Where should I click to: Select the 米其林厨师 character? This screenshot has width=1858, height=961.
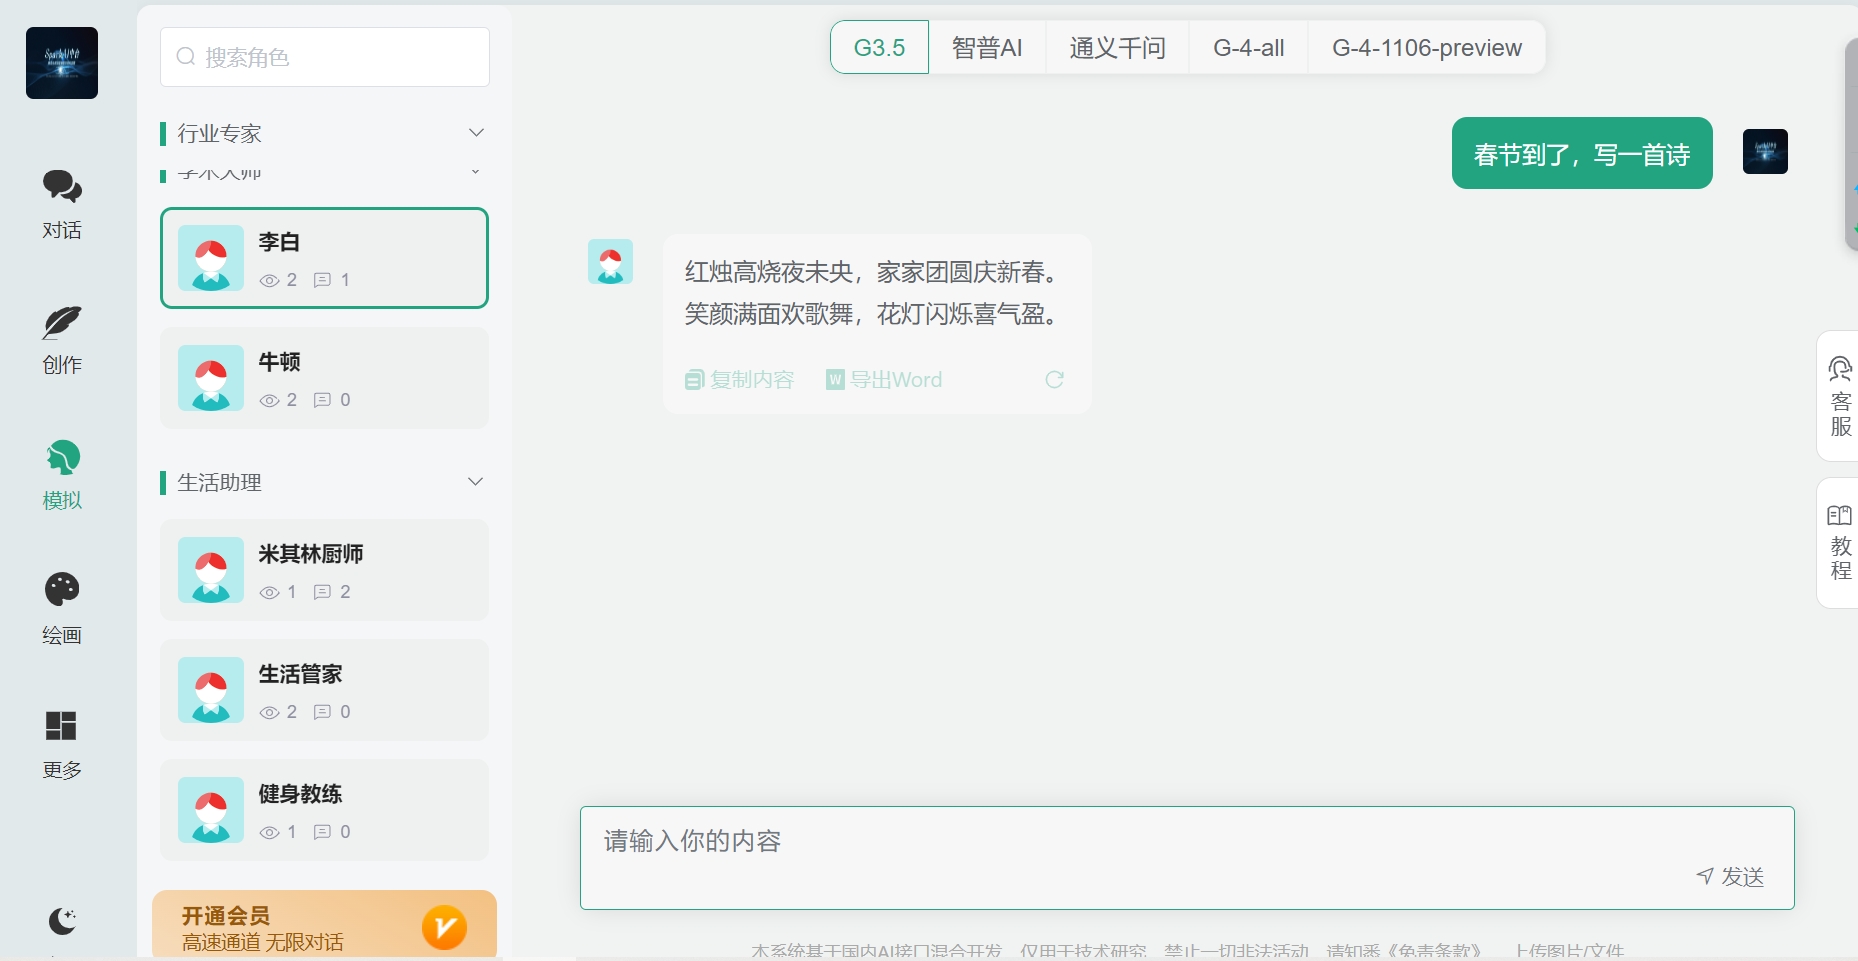point(325,570)
